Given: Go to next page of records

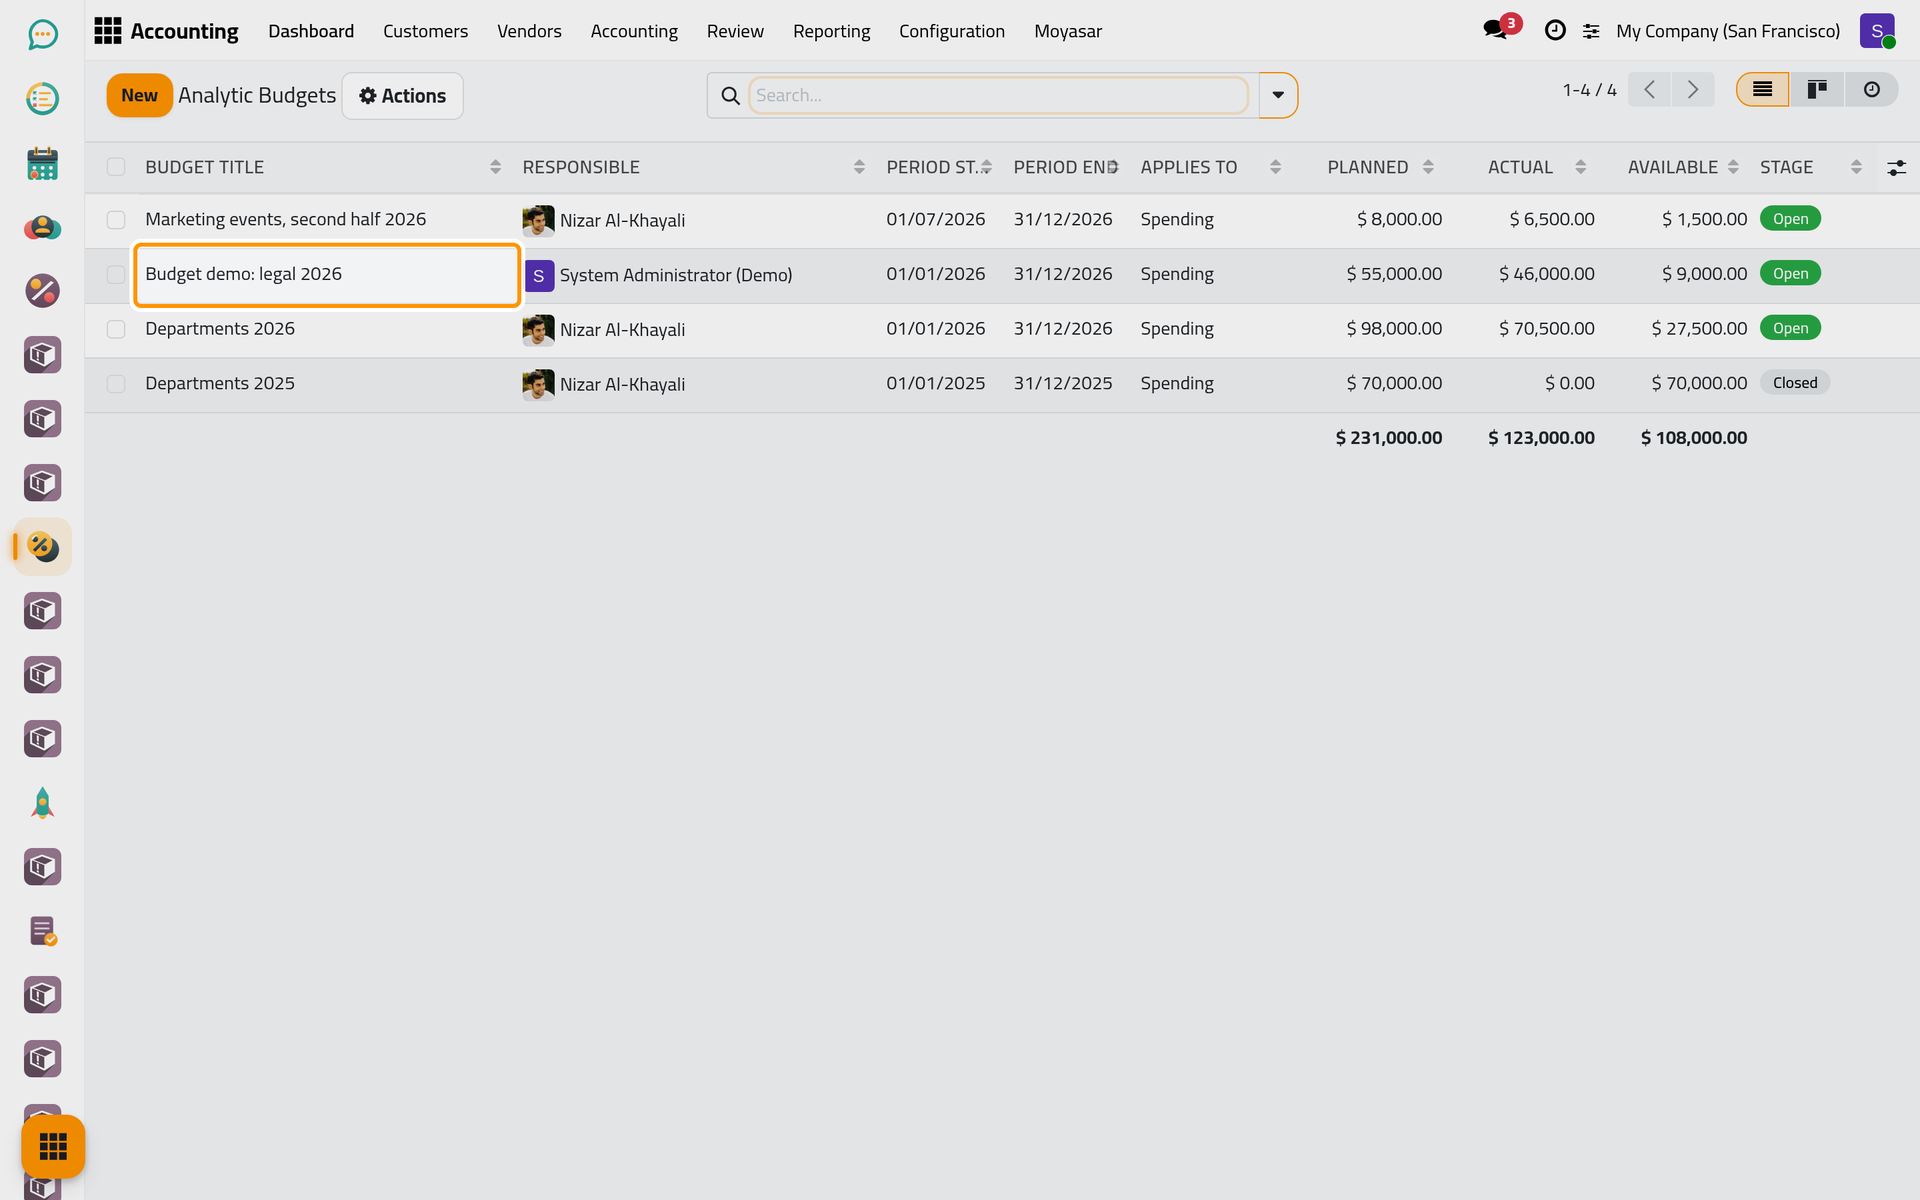Looking at the screenshot, I should 1693,90.
